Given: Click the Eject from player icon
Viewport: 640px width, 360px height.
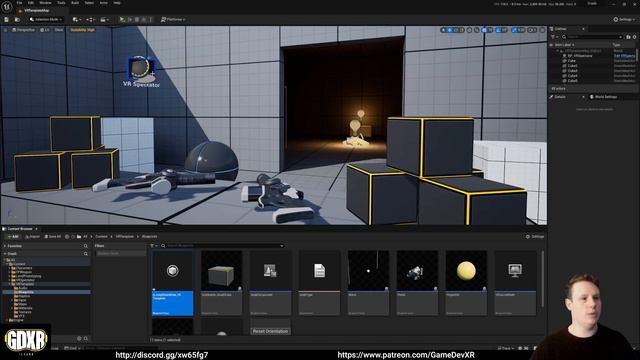Looking at the screenshot, I should pos(144,20).
